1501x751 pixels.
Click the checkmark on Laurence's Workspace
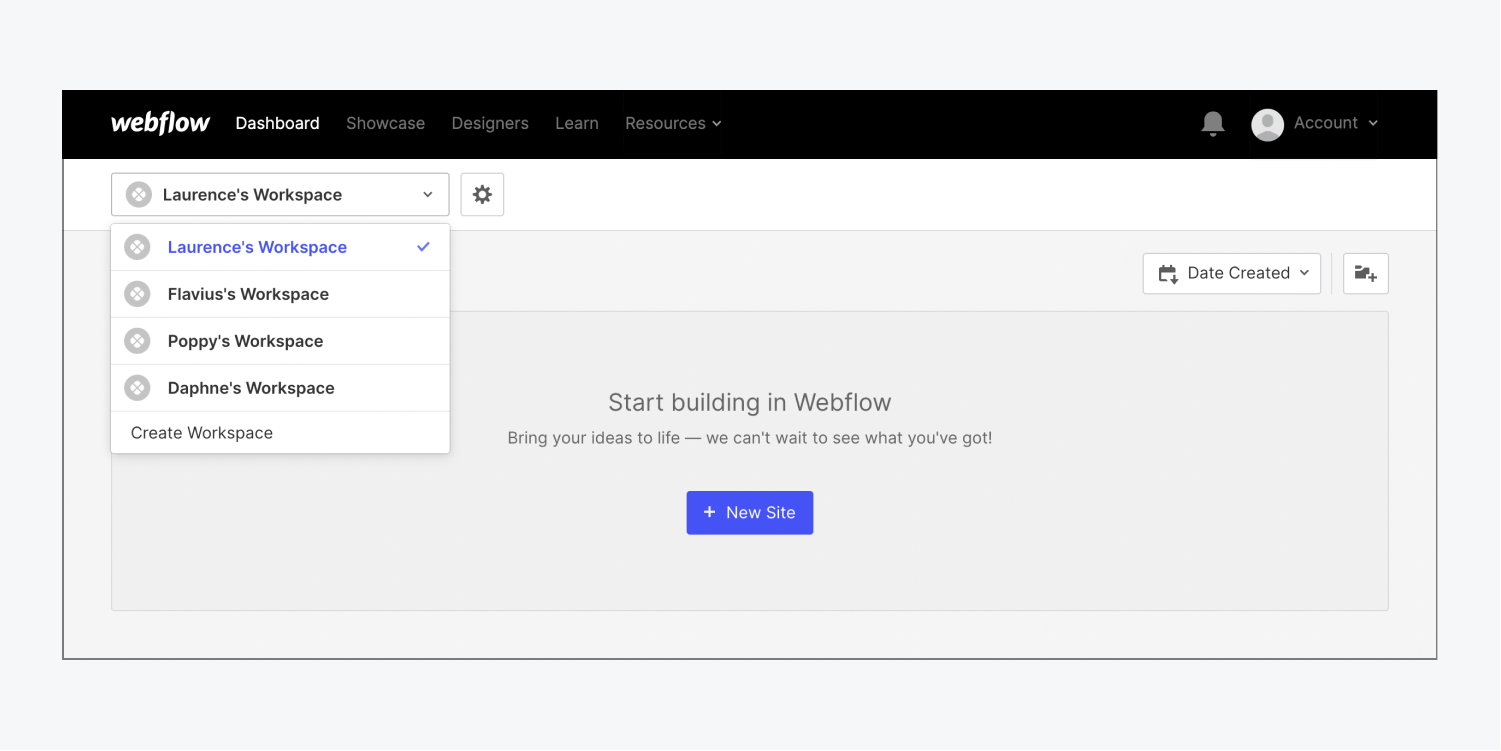pos(424,247)
